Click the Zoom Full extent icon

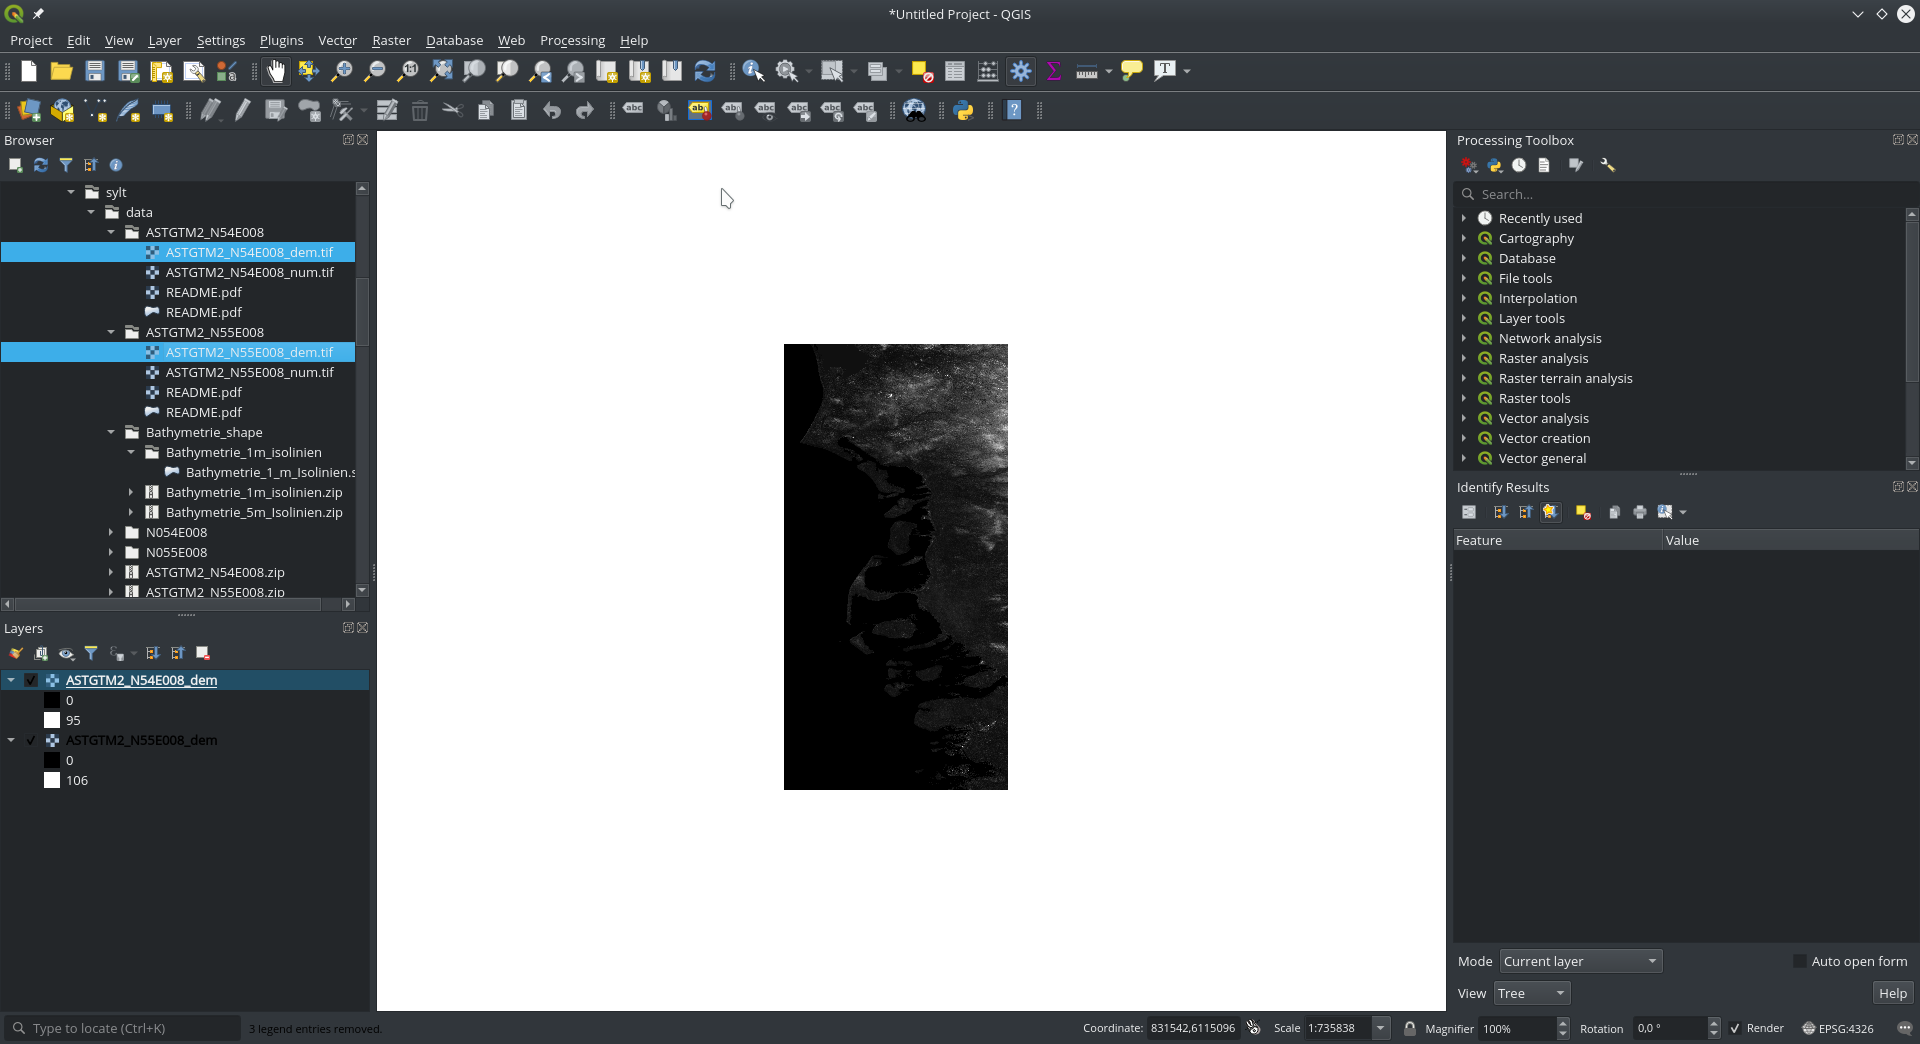(x=440, y=71)
